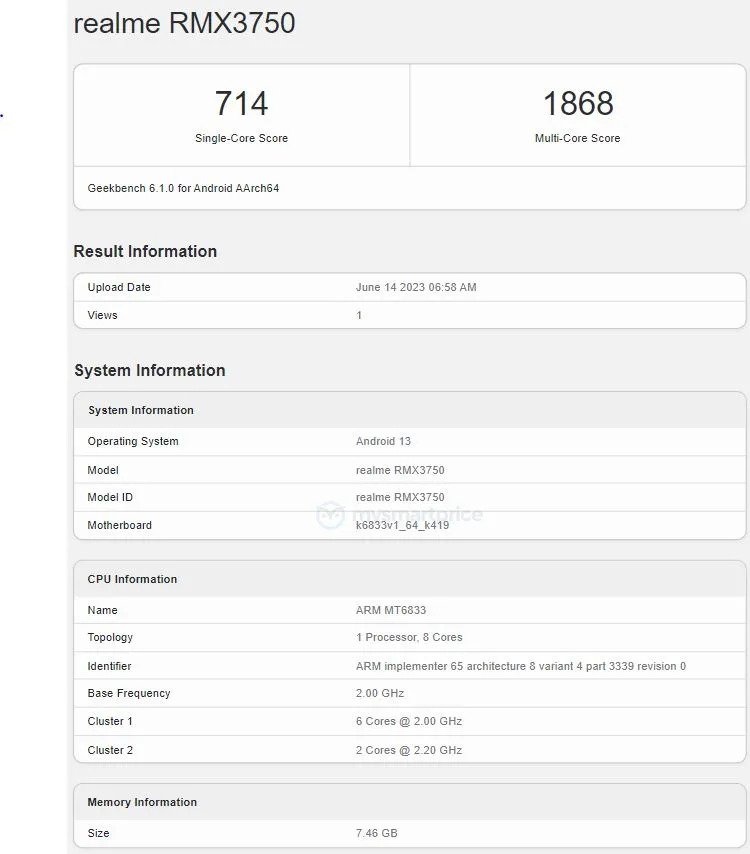
Task: Click the 714 single-core score number
Action: click(241, 103)
